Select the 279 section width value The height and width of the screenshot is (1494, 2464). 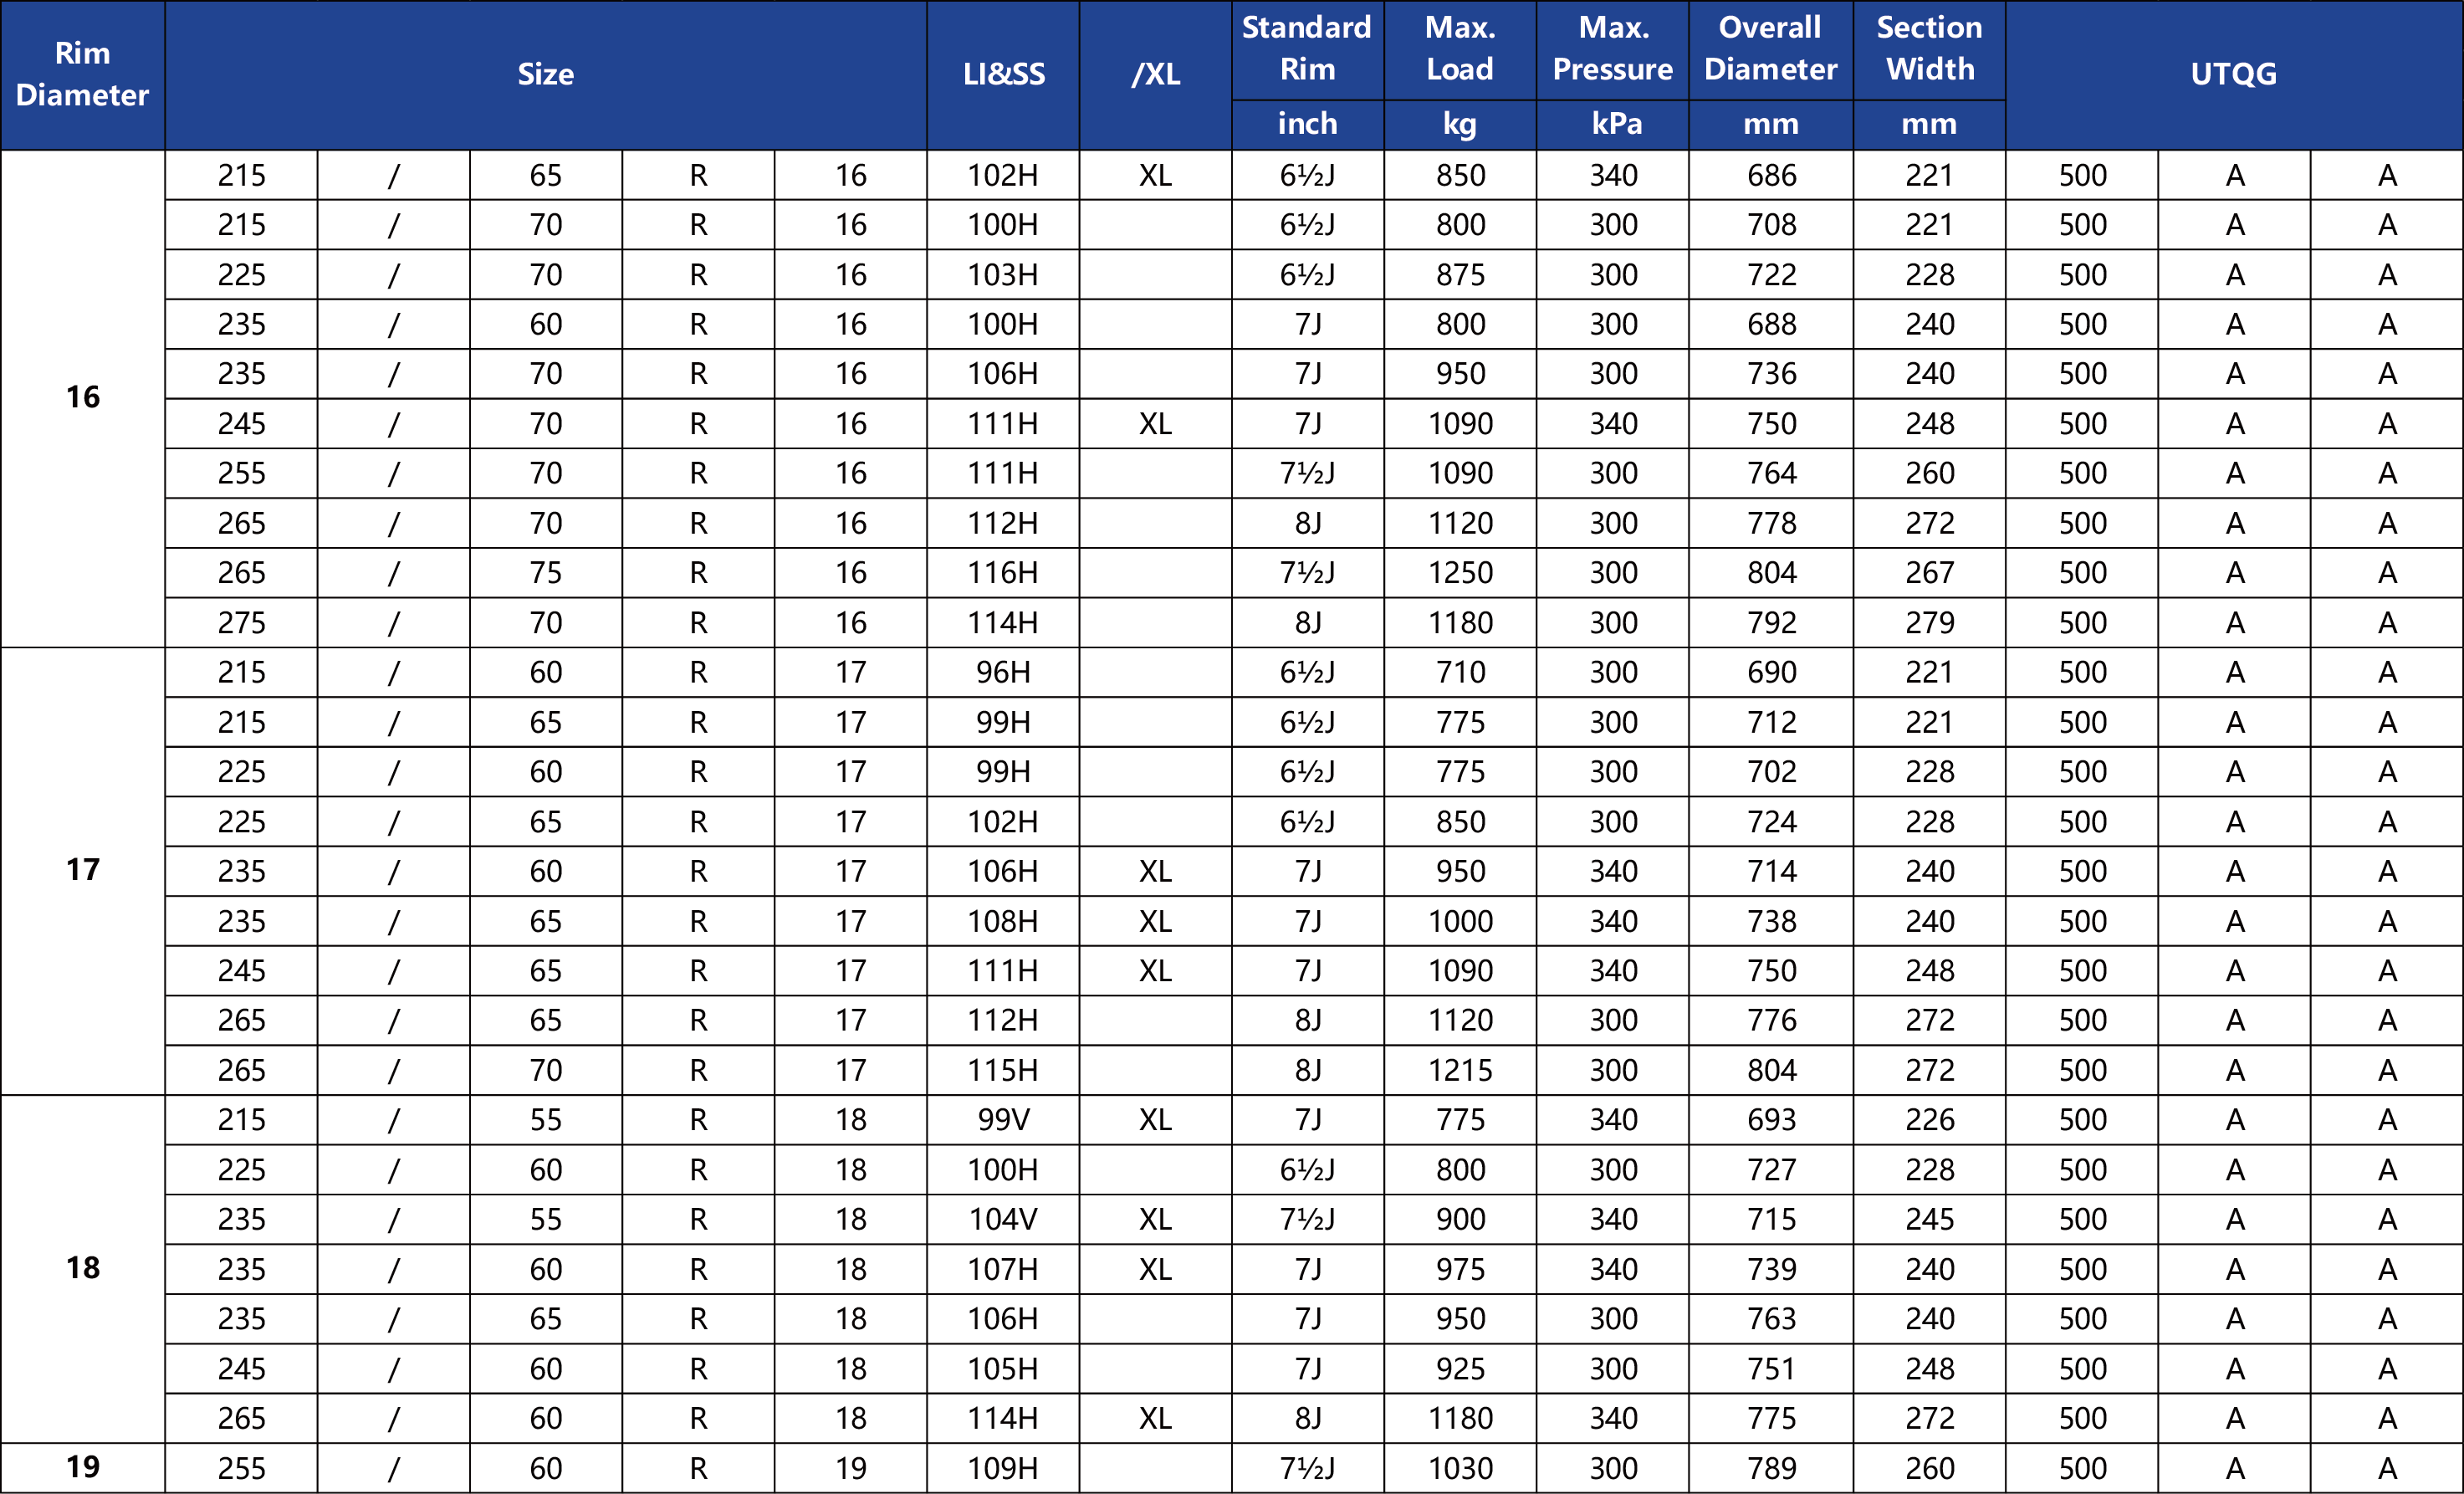coord(1929,622)
